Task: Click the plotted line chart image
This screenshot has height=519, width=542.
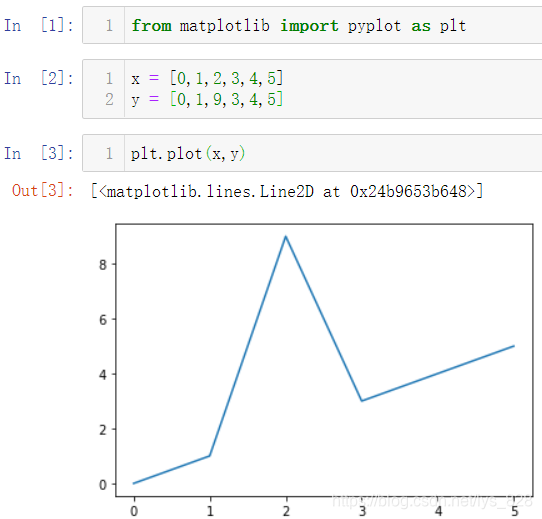Action: (315, 370)
